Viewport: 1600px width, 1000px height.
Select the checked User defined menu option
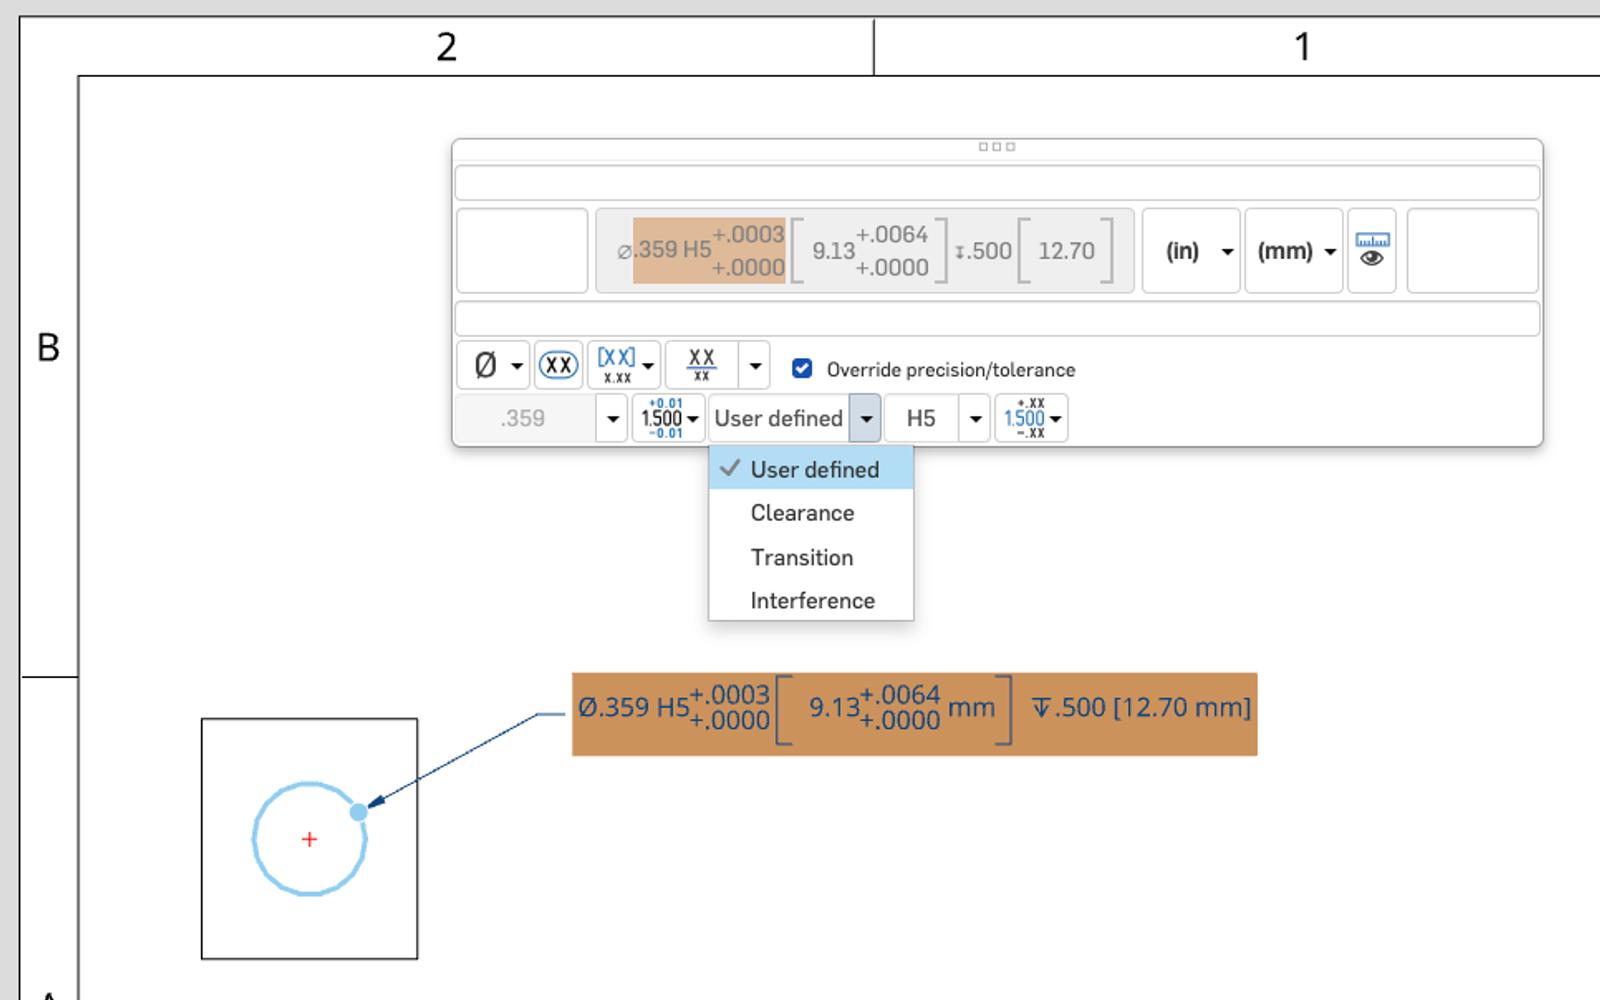tap(813, 469)
